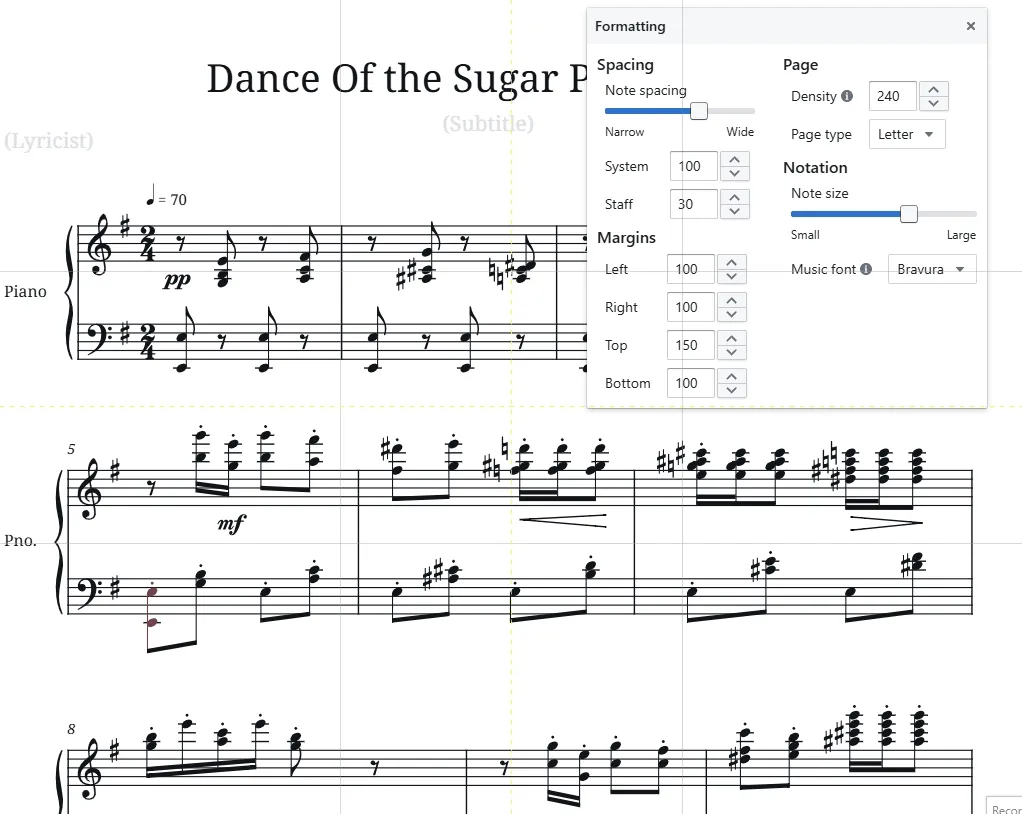This screenshot has width=1022, height=814.
Task: Select the mf dynamic marking
Action: pos(229,522)
